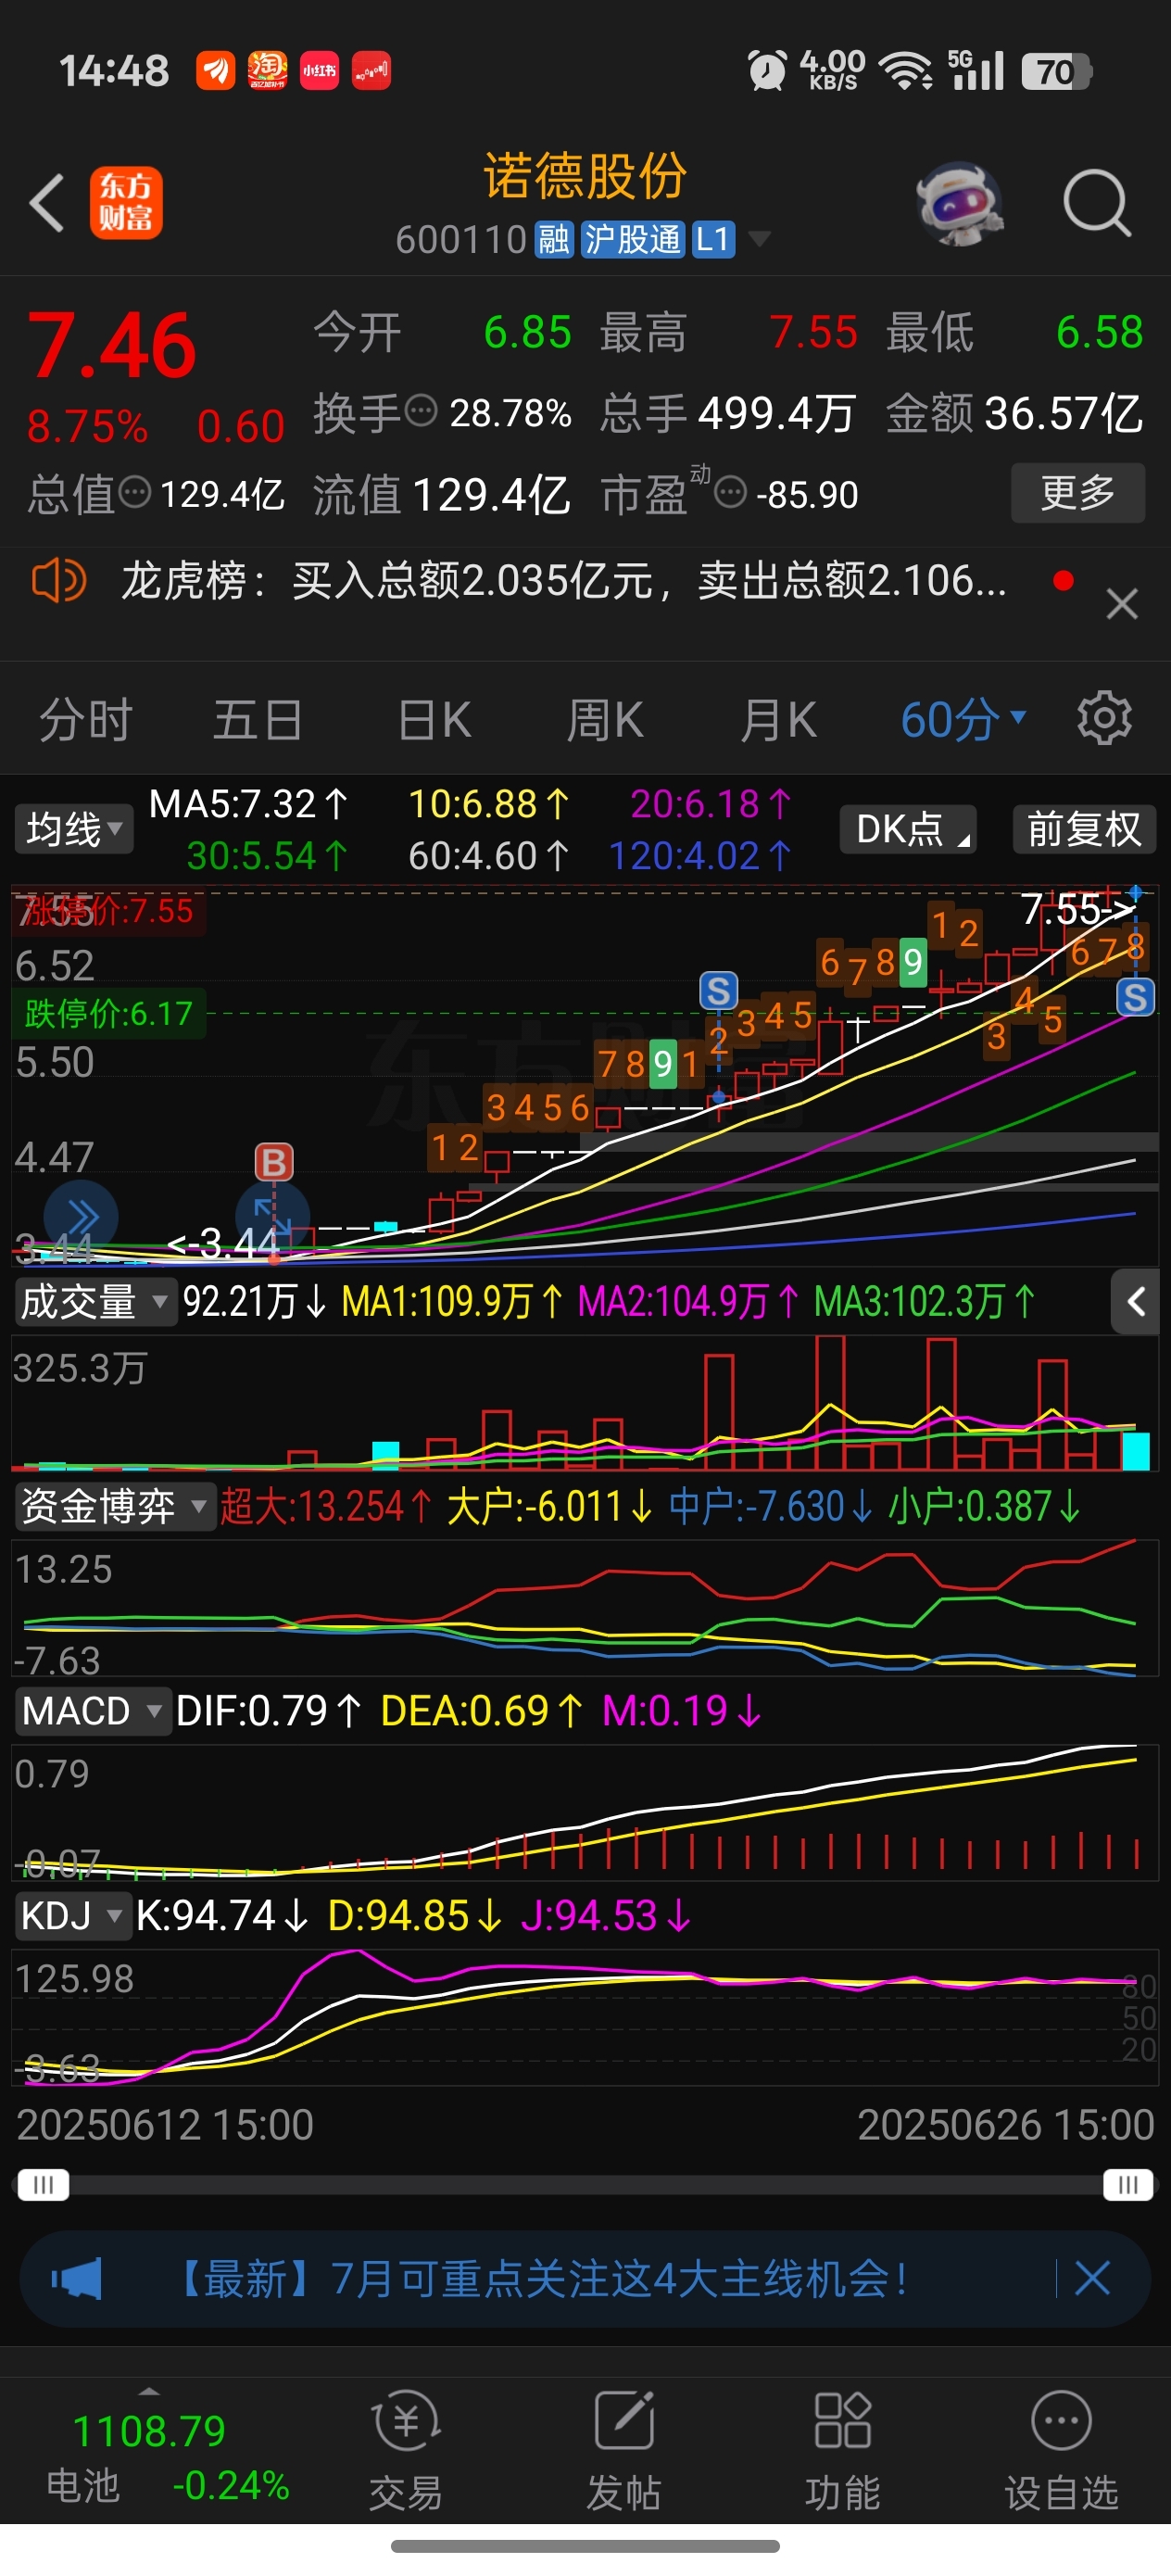Tap the Wi-Fi status icon
This screenshot has height=2576, width=1171.
coord(905,71)
